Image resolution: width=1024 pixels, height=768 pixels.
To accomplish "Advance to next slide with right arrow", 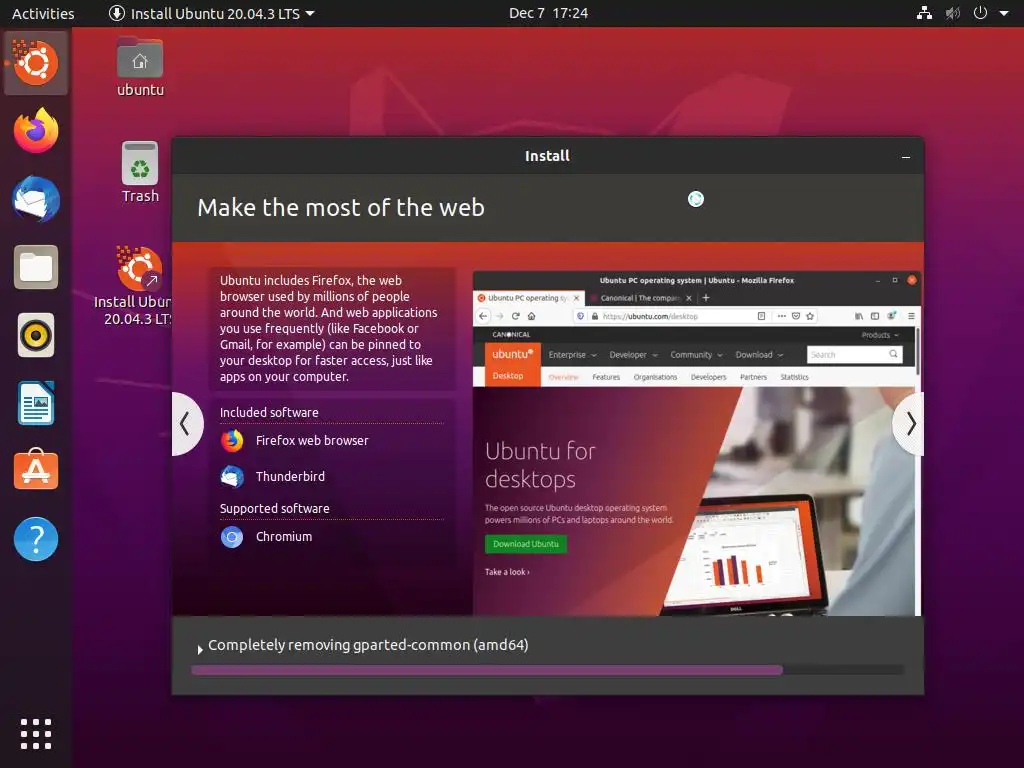I will click(x=910, y=424).
